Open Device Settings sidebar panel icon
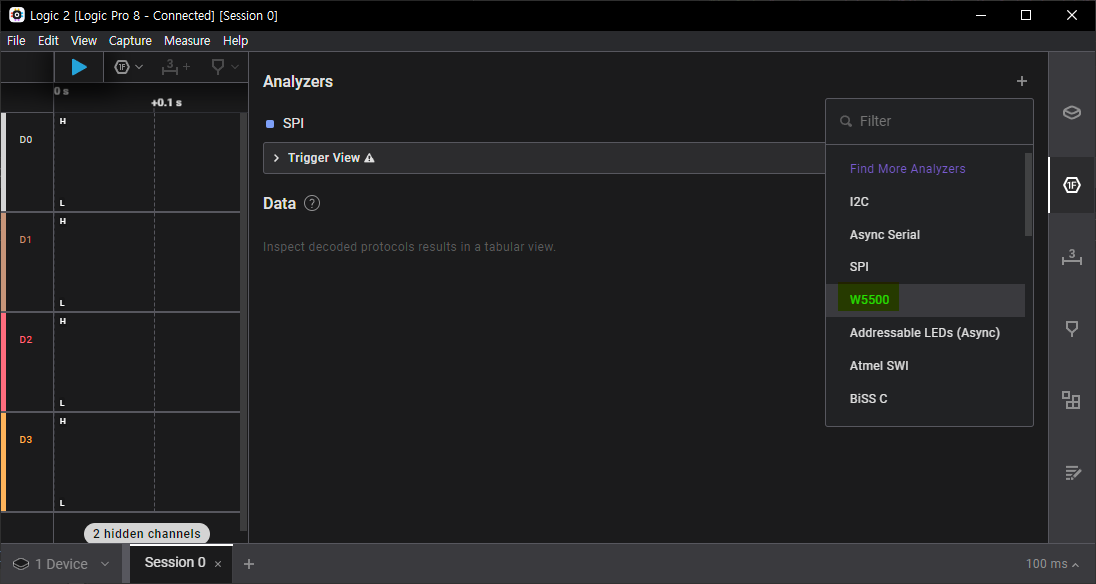1096x584 pixels. pos(1072,112)
